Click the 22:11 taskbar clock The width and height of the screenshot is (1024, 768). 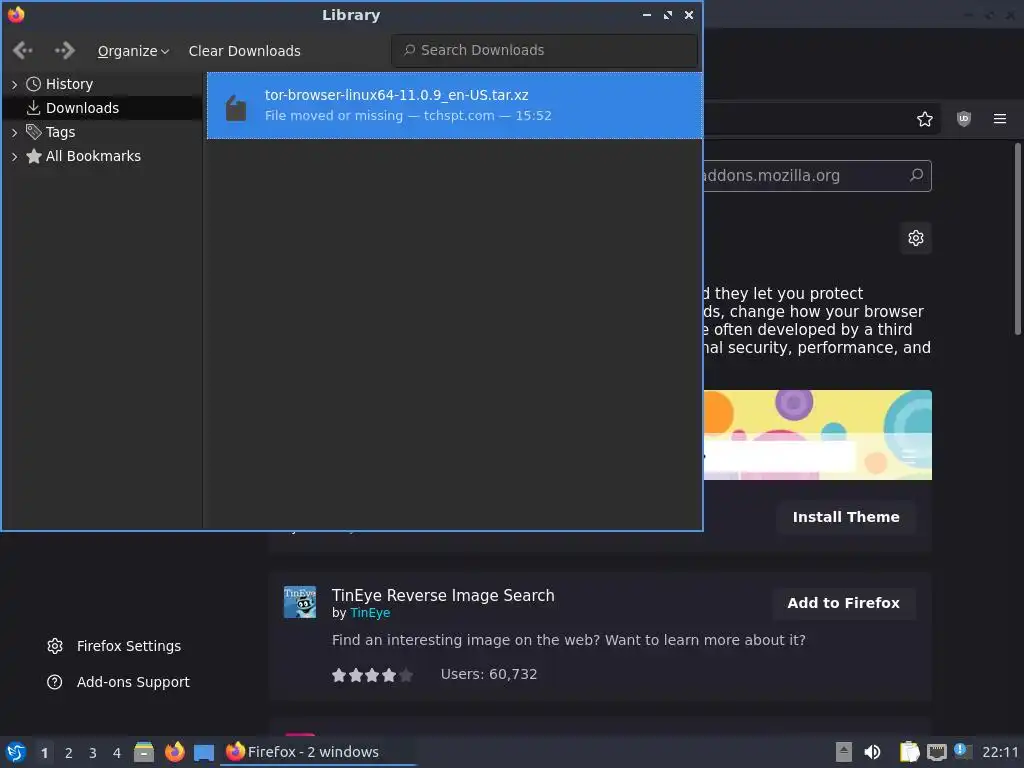(x=1000, y=752)
